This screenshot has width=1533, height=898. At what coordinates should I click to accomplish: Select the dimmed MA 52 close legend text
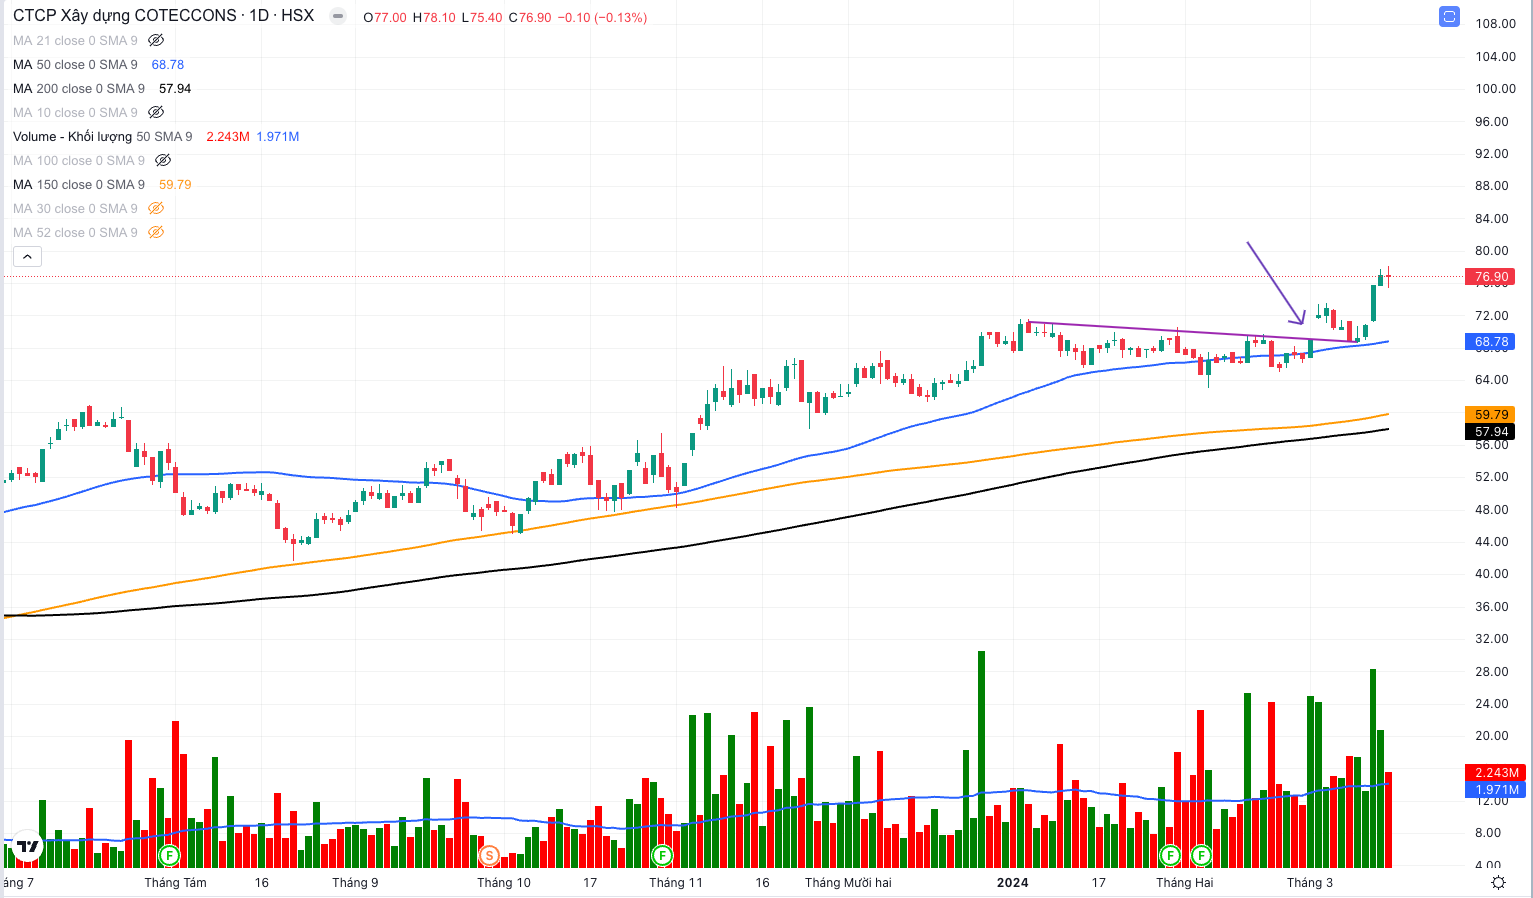pos(75,233)
